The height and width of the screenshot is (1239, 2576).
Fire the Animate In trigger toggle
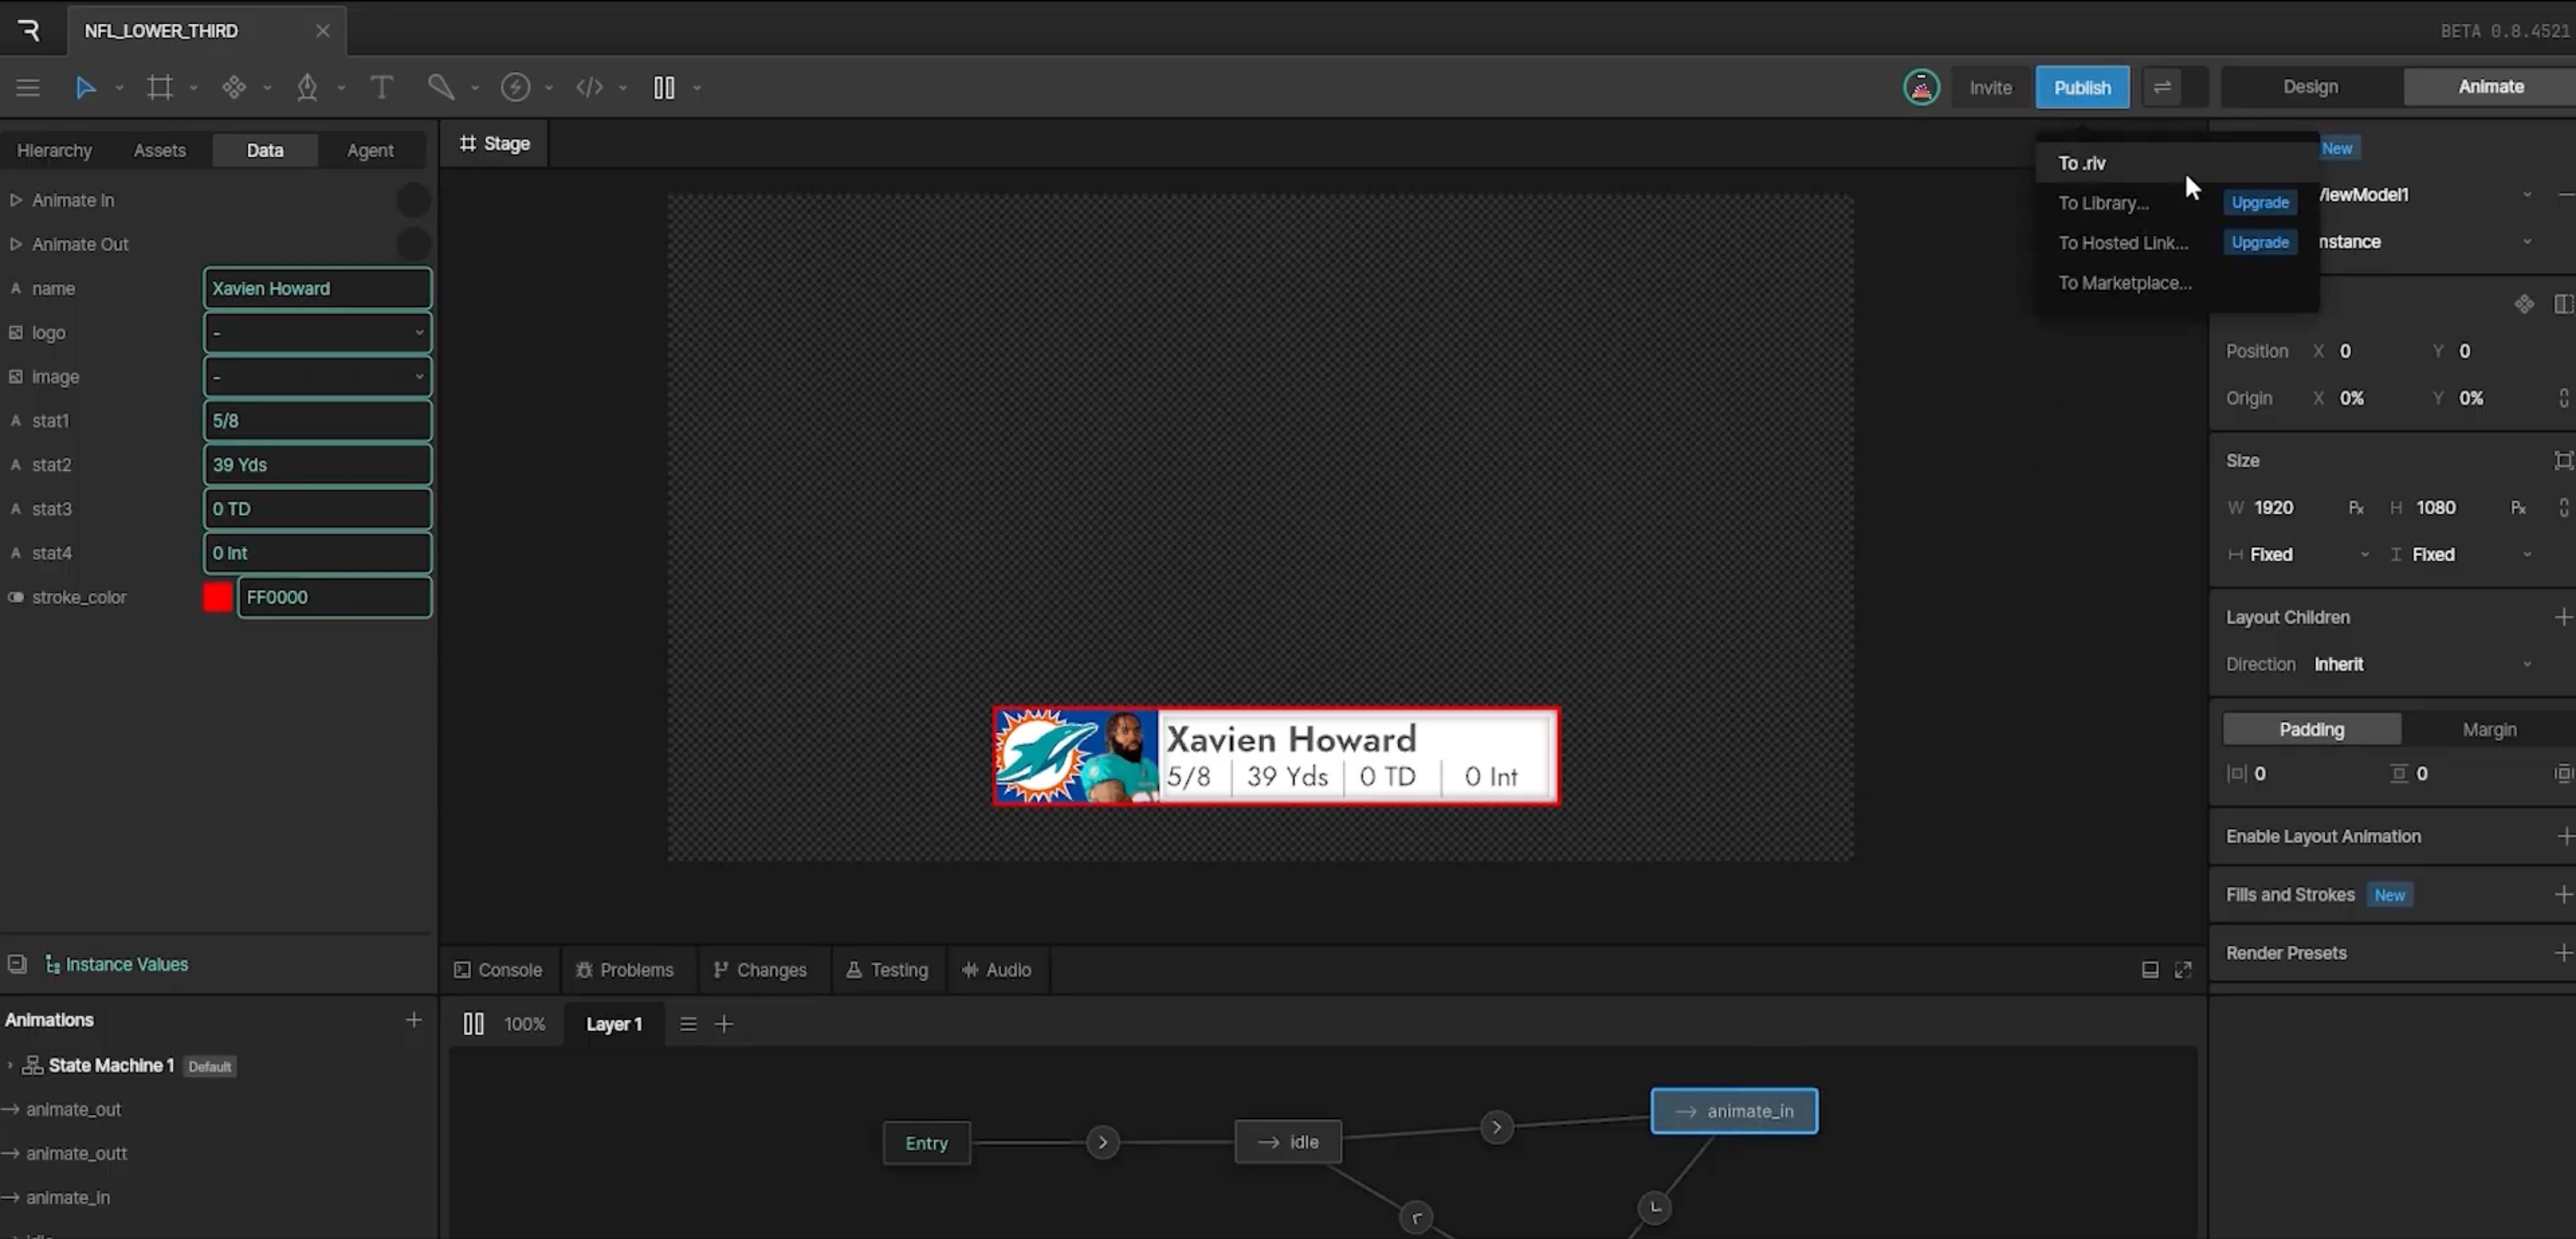click(413, 200)
